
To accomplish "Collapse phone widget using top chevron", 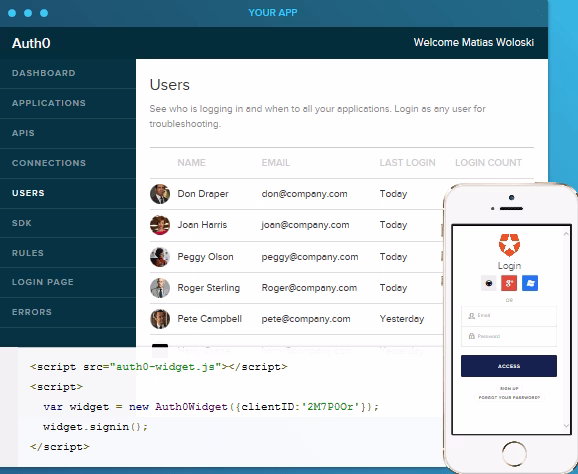I will pos(566,234).
